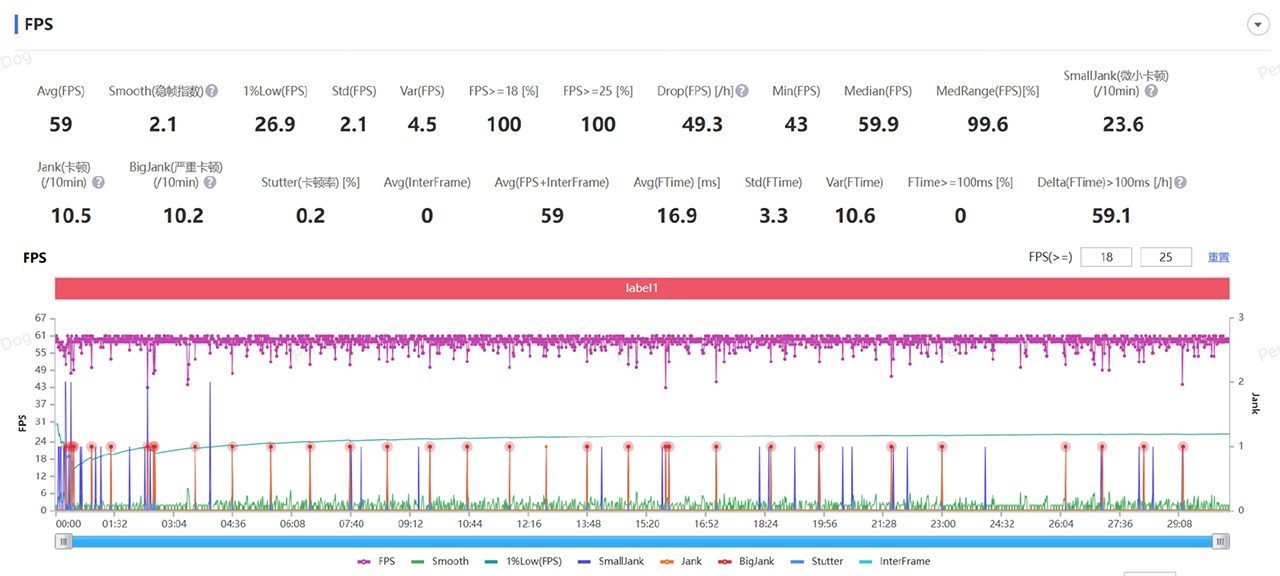Viewport: 1280px width, 576px height.
Task: Select the red label1 bar
Action: click(x=641, y=288)
